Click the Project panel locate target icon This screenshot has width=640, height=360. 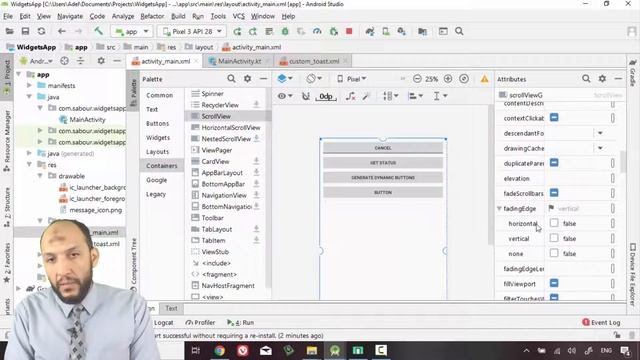click(x=64, y=61)
